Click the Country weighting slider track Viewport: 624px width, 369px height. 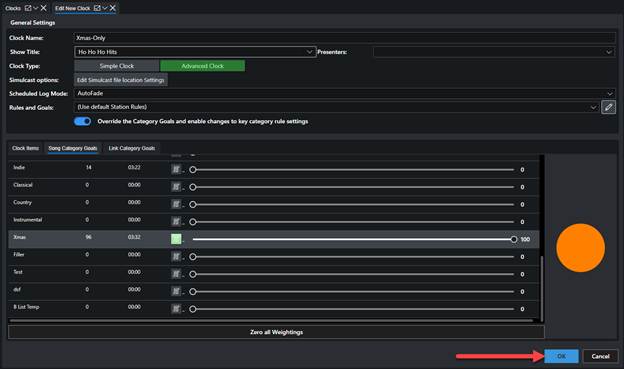coord(353,204)
